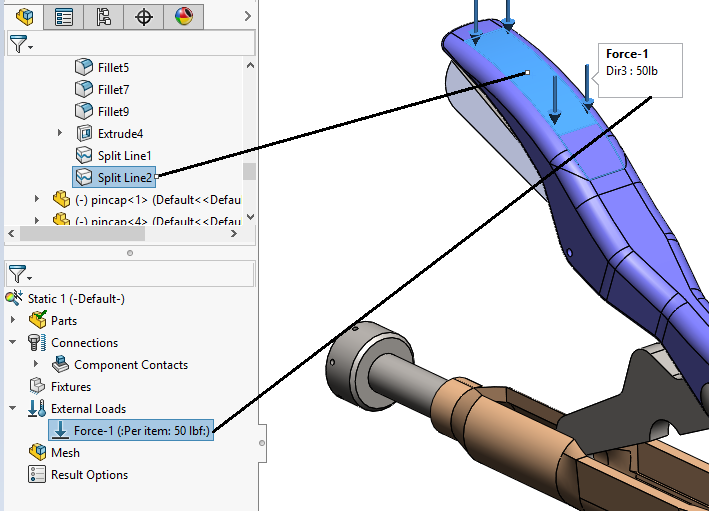Click the panel split handle dot

click(x=130, y=253)
